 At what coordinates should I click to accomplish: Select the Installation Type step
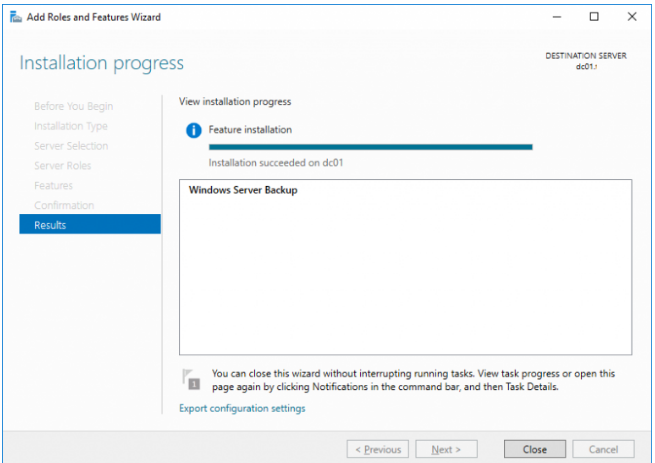[71, 126]
